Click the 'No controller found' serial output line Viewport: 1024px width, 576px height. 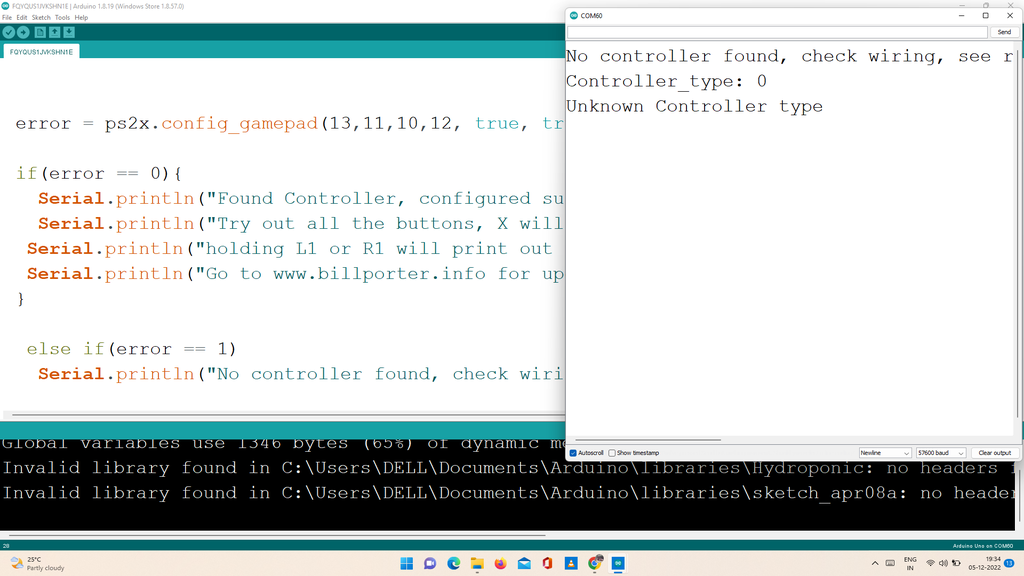pos(790,57)
